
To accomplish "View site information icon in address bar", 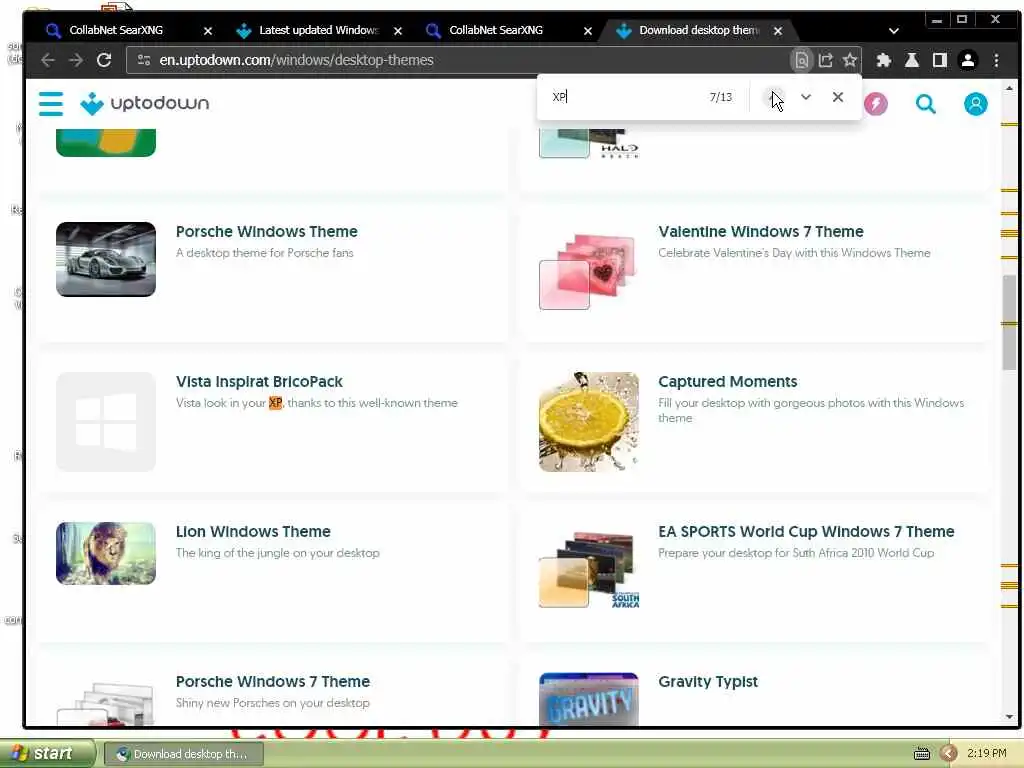I will tap(144, 60).
